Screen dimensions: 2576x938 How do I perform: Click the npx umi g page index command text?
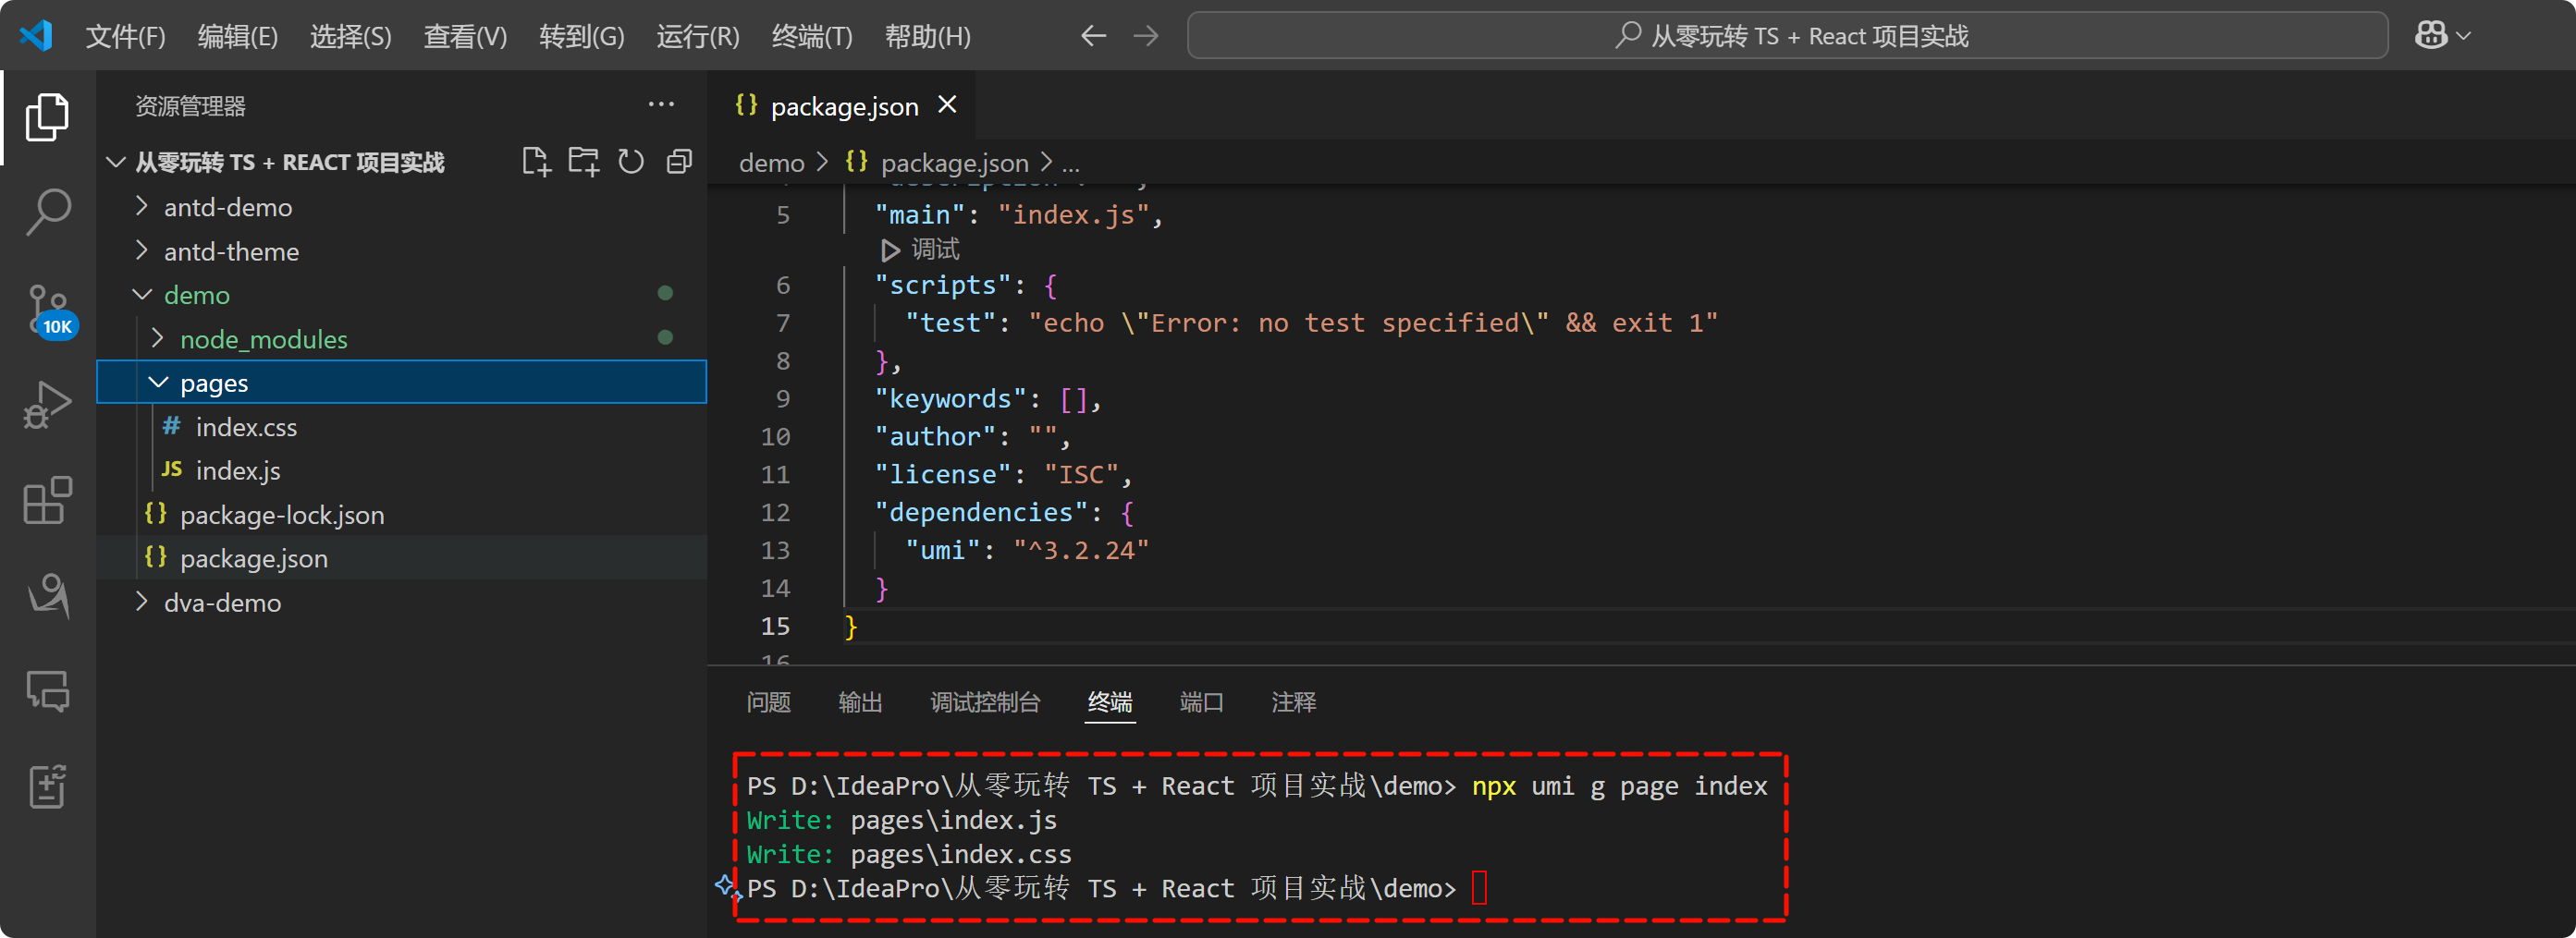click(1619, 786)
